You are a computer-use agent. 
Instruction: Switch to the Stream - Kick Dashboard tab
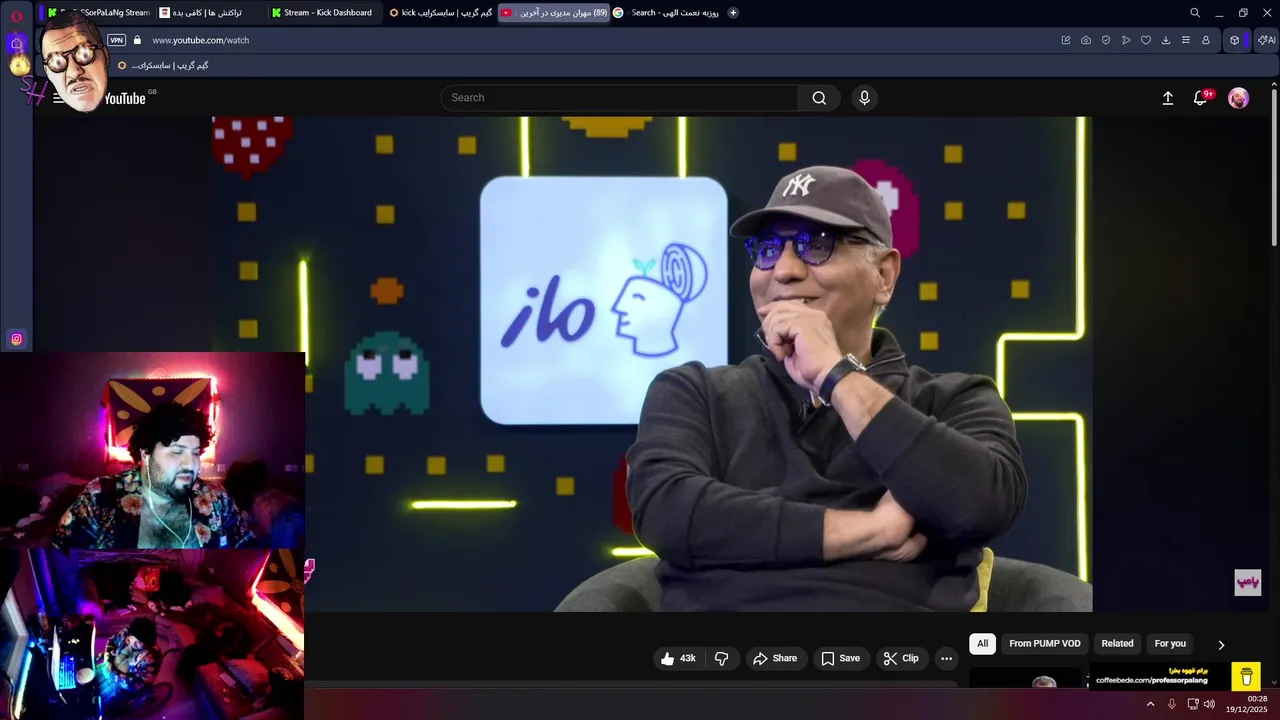327,13
